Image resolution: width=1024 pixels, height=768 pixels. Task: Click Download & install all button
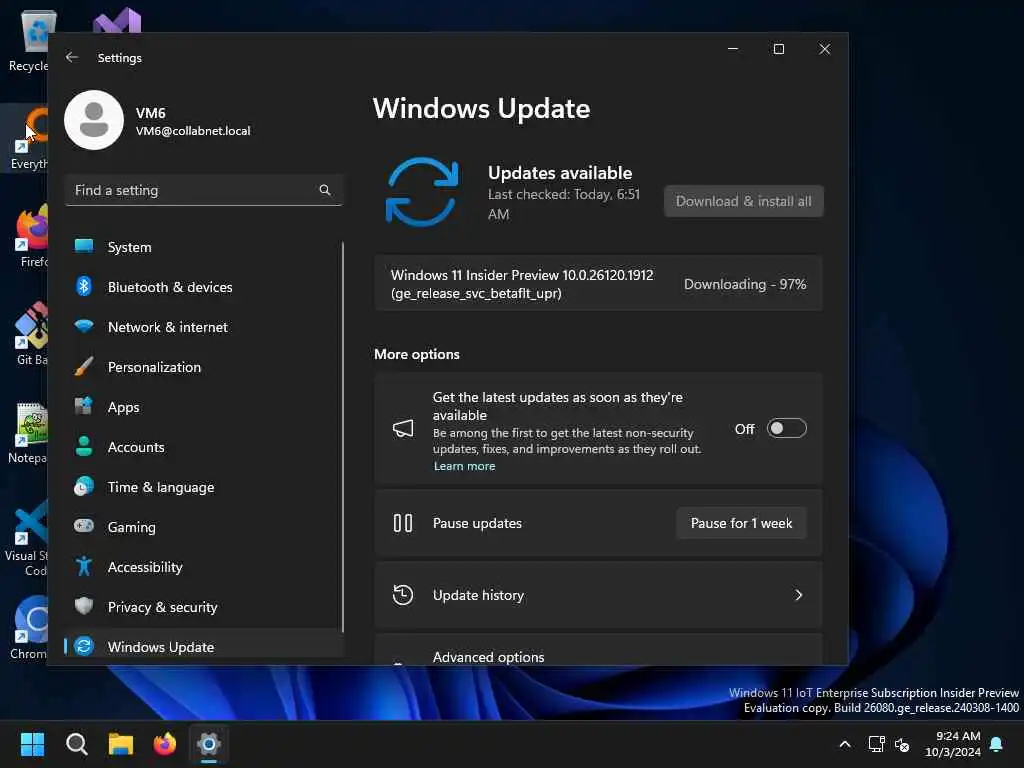(744, 201)
